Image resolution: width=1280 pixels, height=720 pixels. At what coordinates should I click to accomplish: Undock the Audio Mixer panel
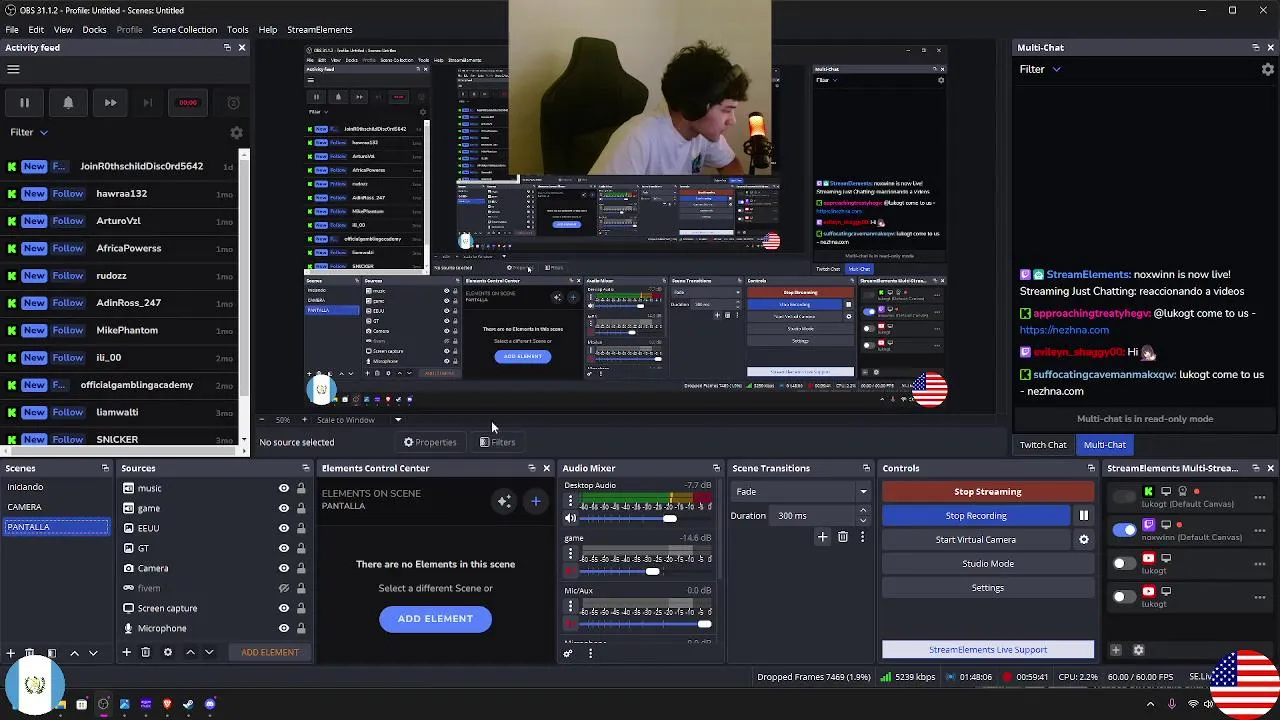point(716,468)
